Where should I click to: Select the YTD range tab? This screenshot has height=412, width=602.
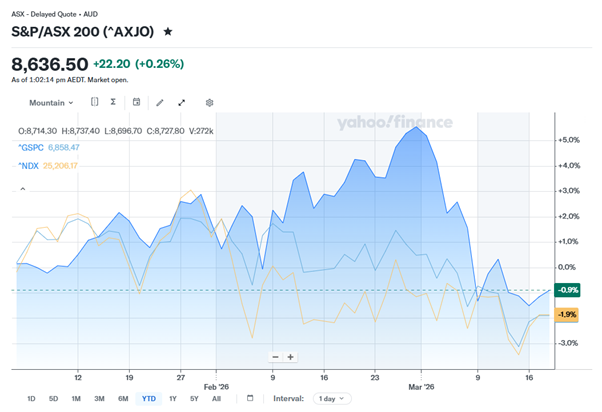[x=149, y=399]
